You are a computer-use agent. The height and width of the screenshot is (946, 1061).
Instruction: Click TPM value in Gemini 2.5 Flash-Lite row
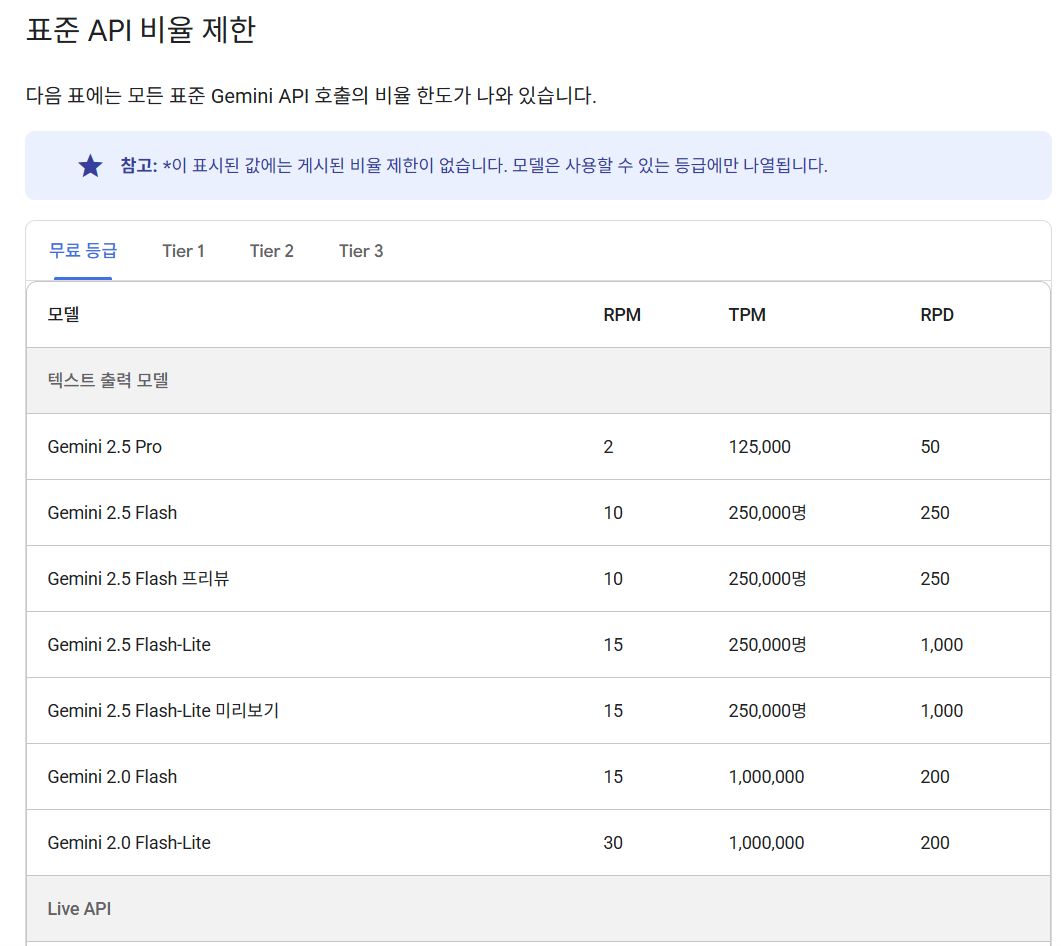(767, 645)
